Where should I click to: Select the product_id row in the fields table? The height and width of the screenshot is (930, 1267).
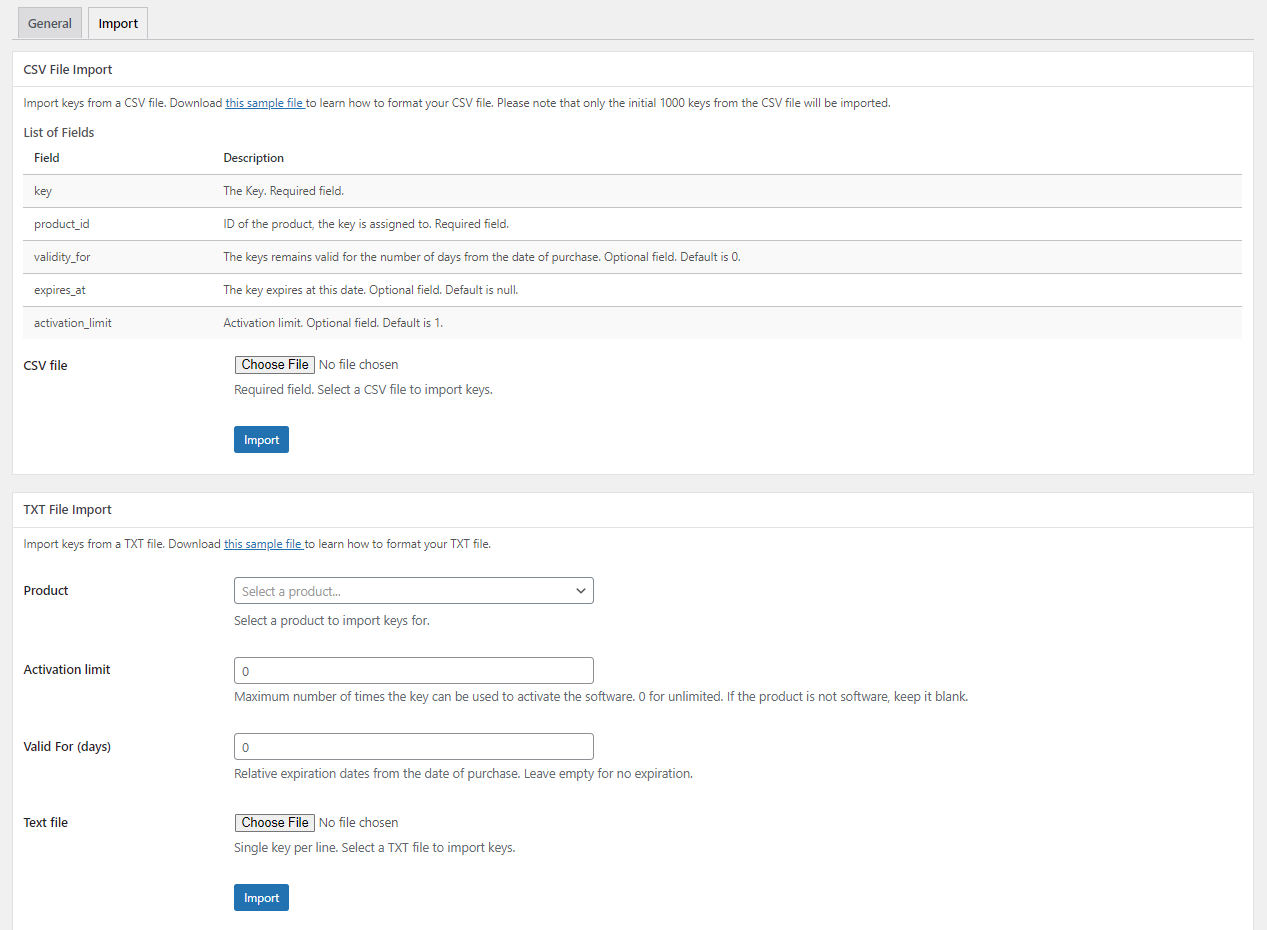point(632,224)
